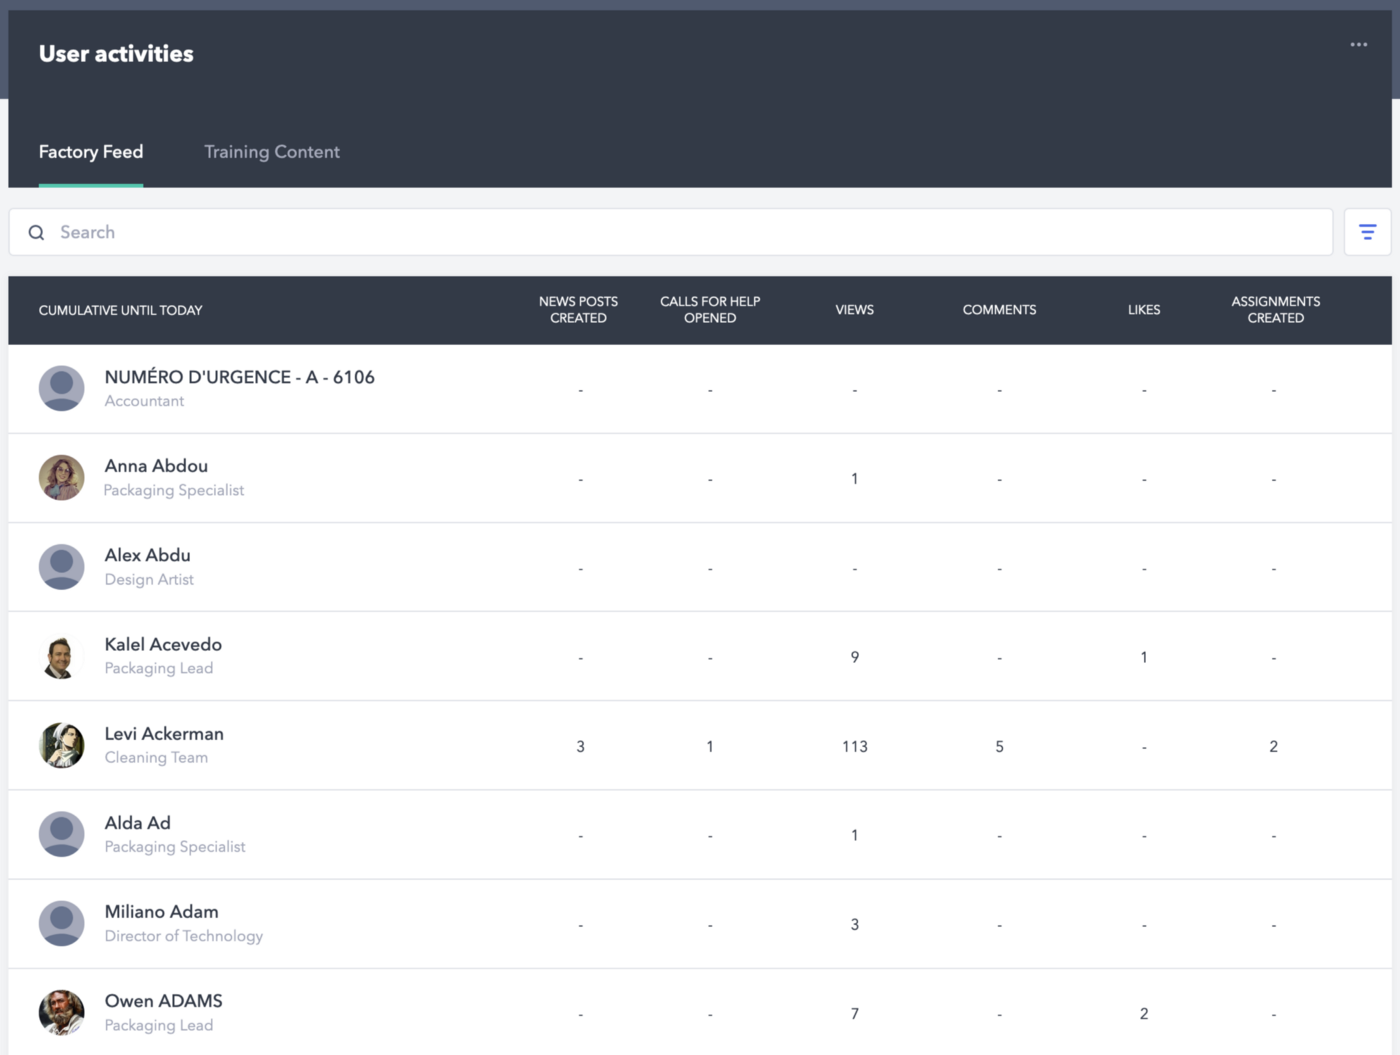This screenshot has height=1055, width=1400.
Task: Click the Director of Technology role label
Action: coord(184,936)
